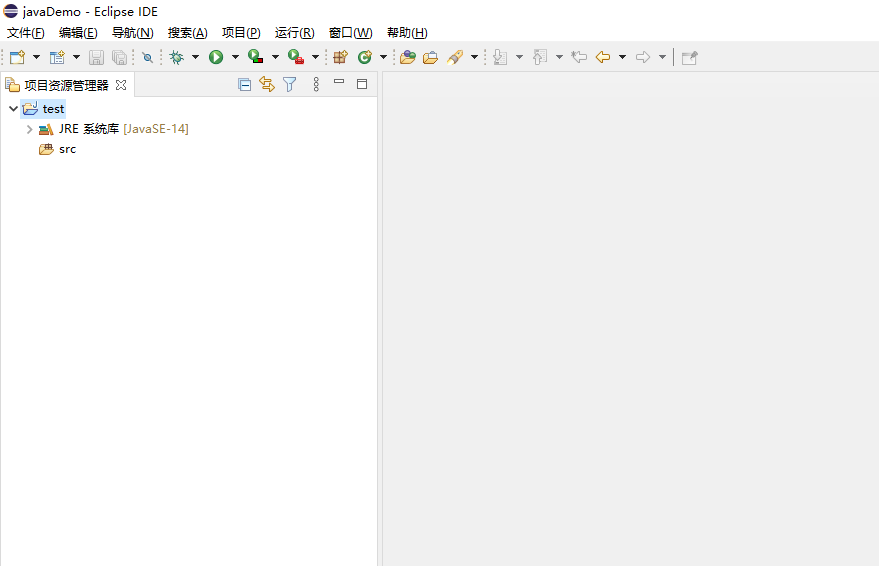
Task: Open the New Java Class dropdown arrow
Action: [383, 57]
